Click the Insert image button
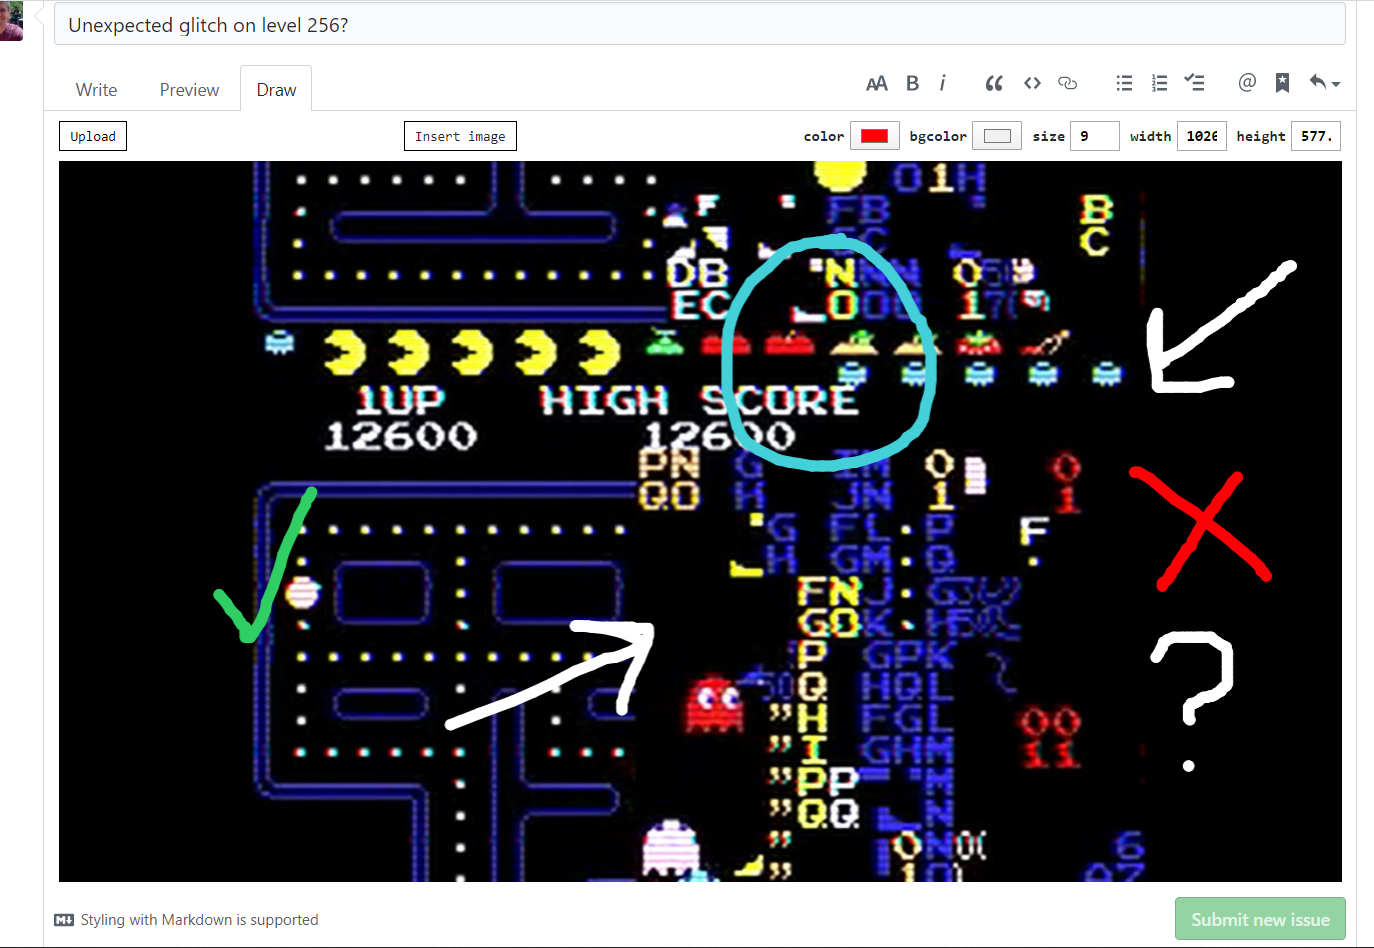 [460, 136]
